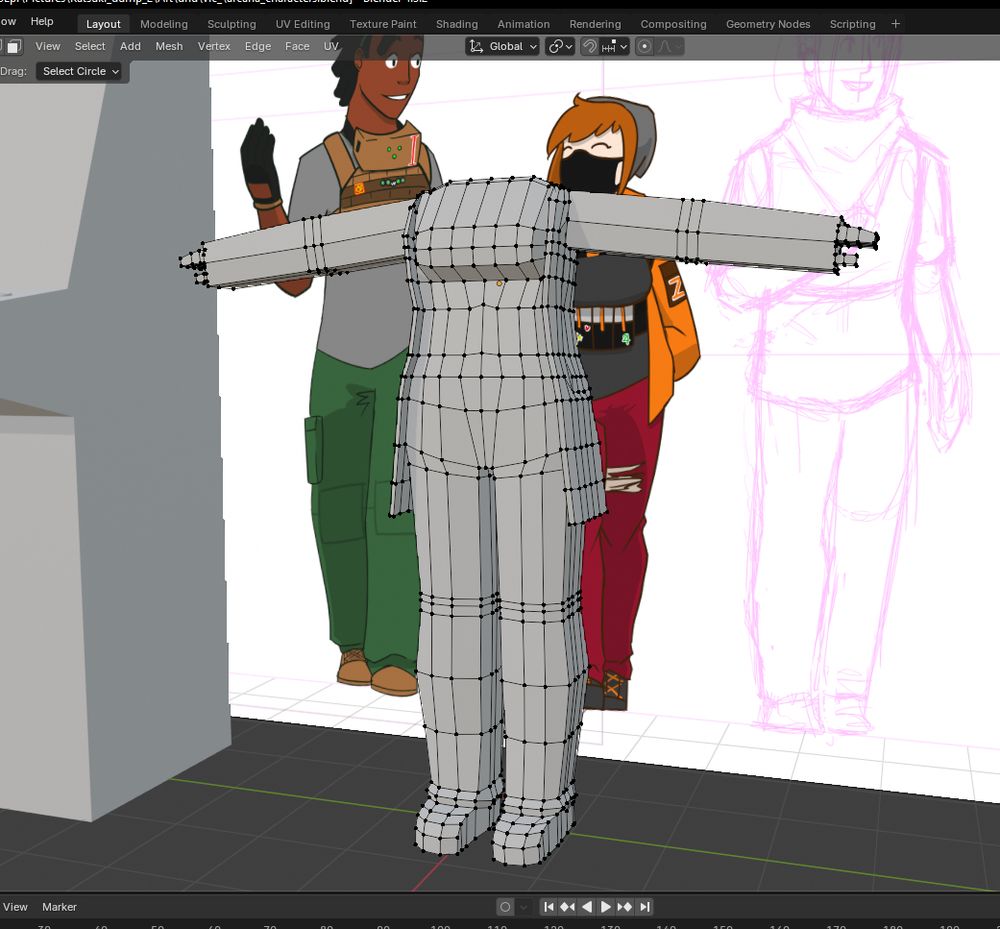Jump to the next keyframe
The width and height of the screenshot is (1000, 929).
pyautogui.click(x=625, y=907)
